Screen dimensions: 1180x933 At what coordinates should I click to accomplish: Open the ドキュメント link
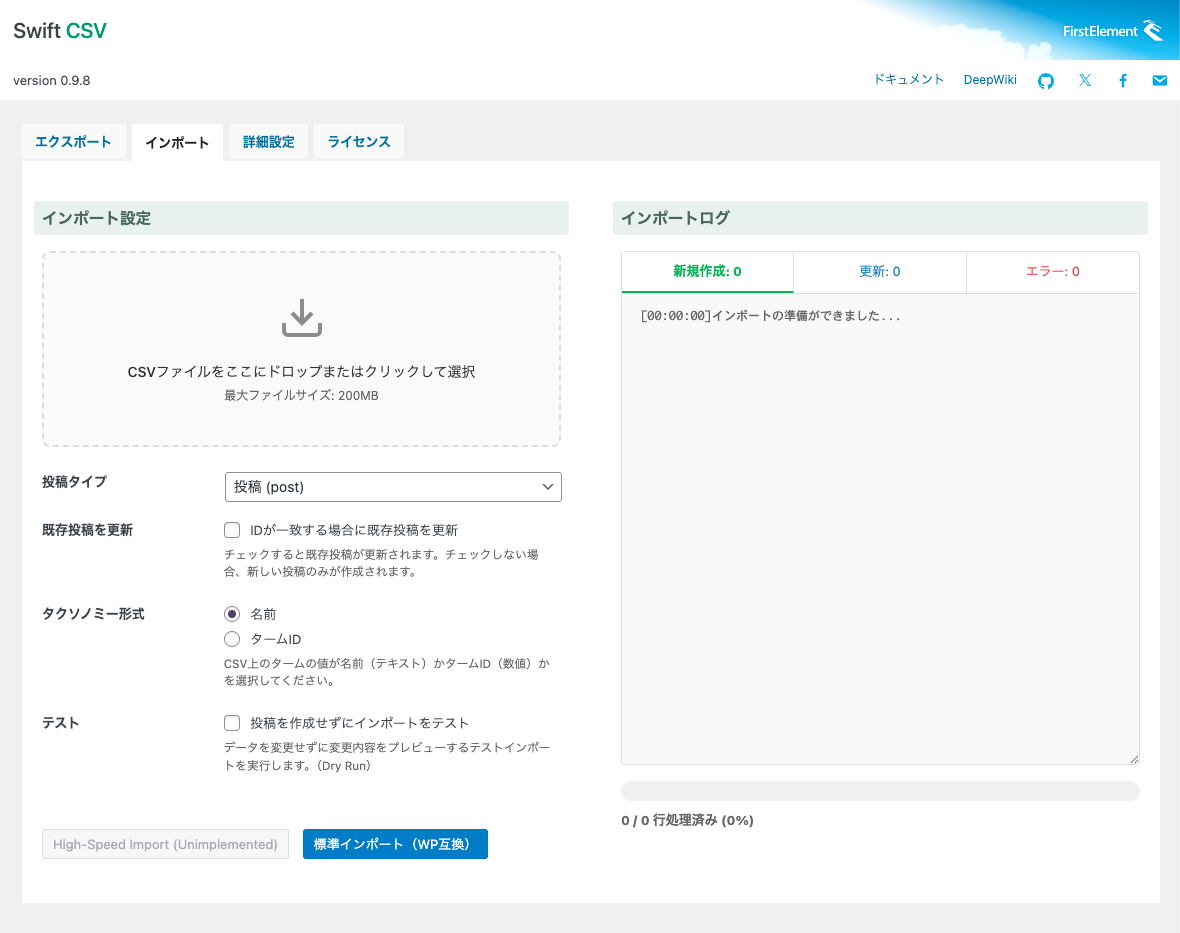908,80
